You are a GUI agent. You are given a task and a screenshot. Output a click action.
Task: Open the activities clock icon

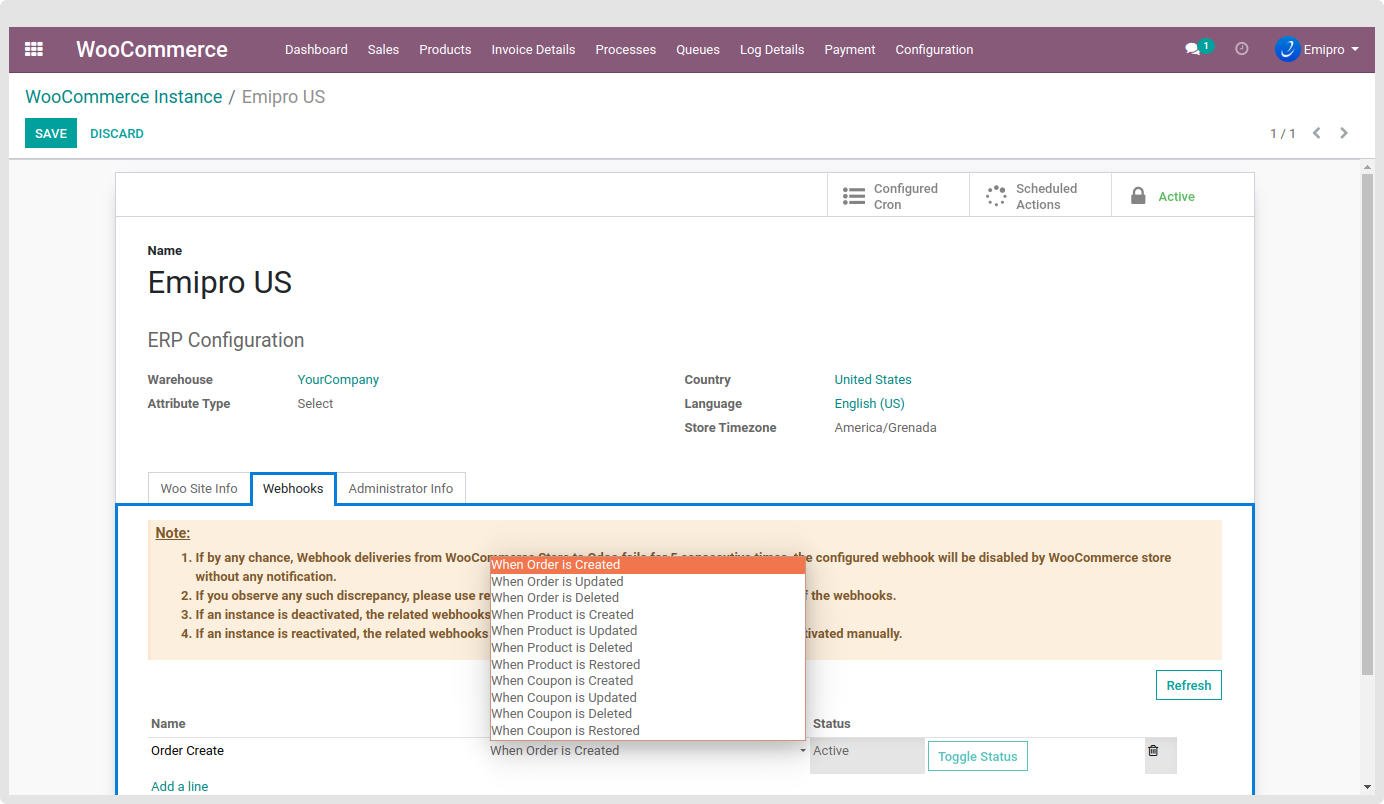click(1242, 49)
